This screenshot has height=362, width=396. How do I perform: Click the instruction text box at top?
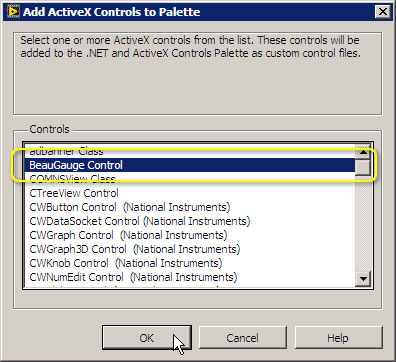click(198, 74)
